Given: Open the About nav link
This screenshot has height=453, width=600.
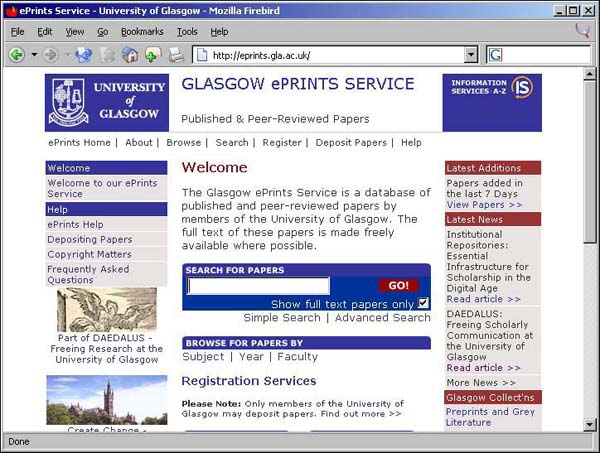Looking at the screenshot, I should pyautogui.click(x=139, y=143).
